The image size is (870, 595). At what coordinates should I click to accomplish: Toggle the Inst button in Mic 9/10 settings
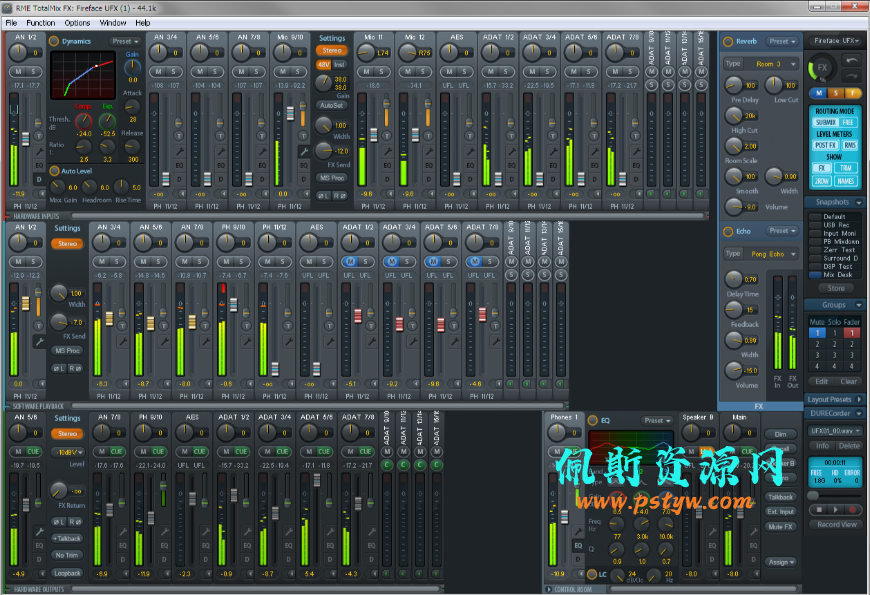(340, 64)
